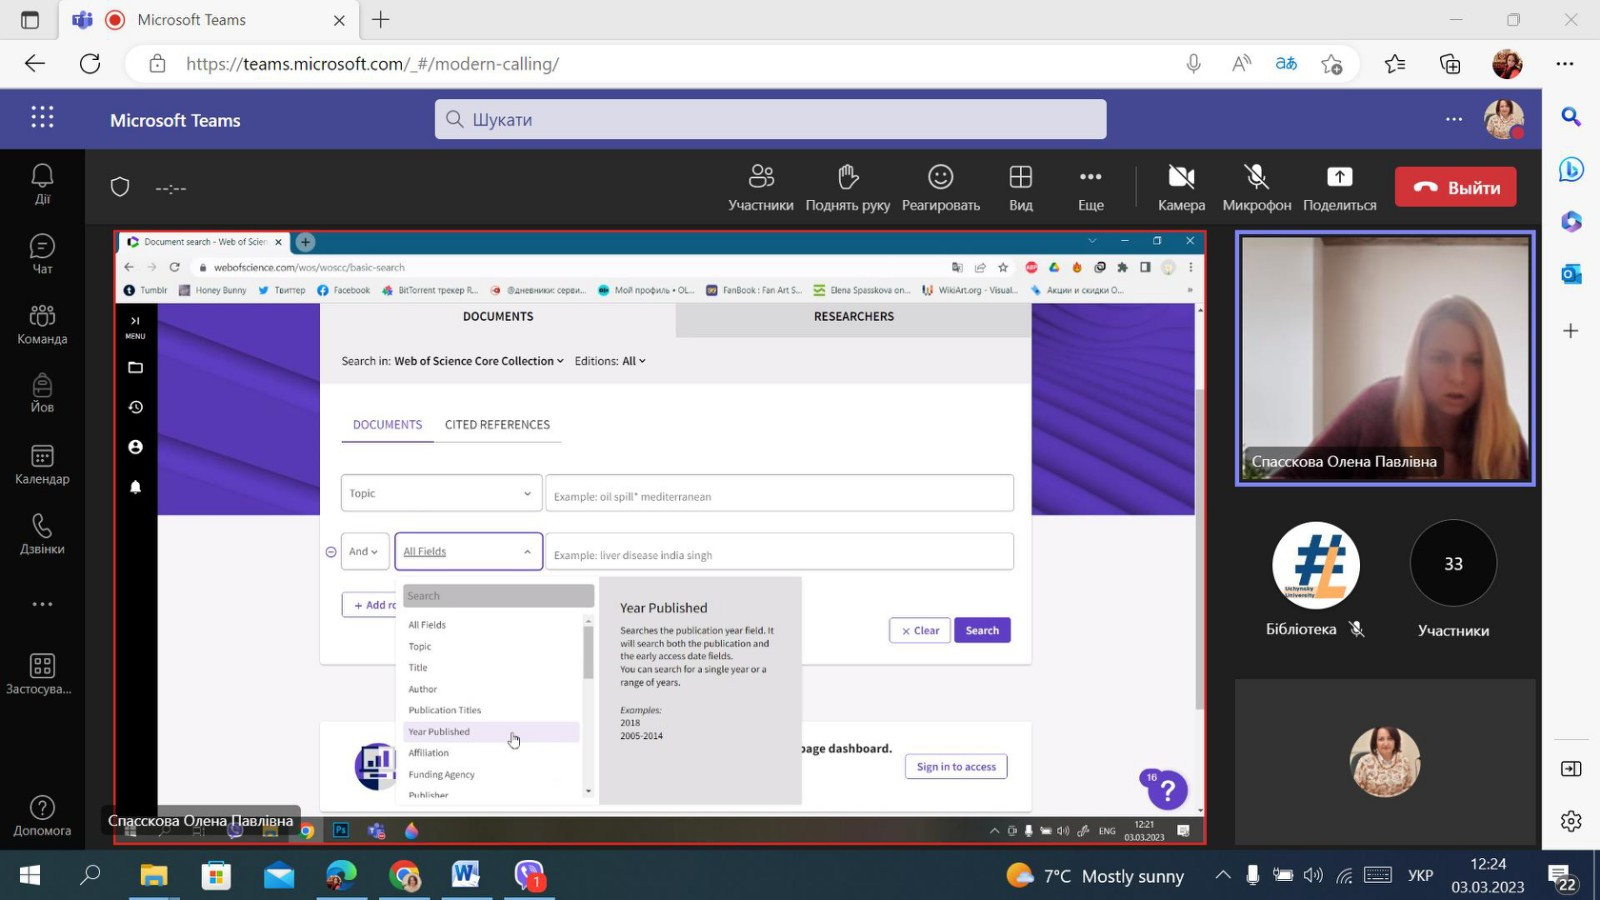
Task: Turn on the camera
Action: (x=1181, y=187)
